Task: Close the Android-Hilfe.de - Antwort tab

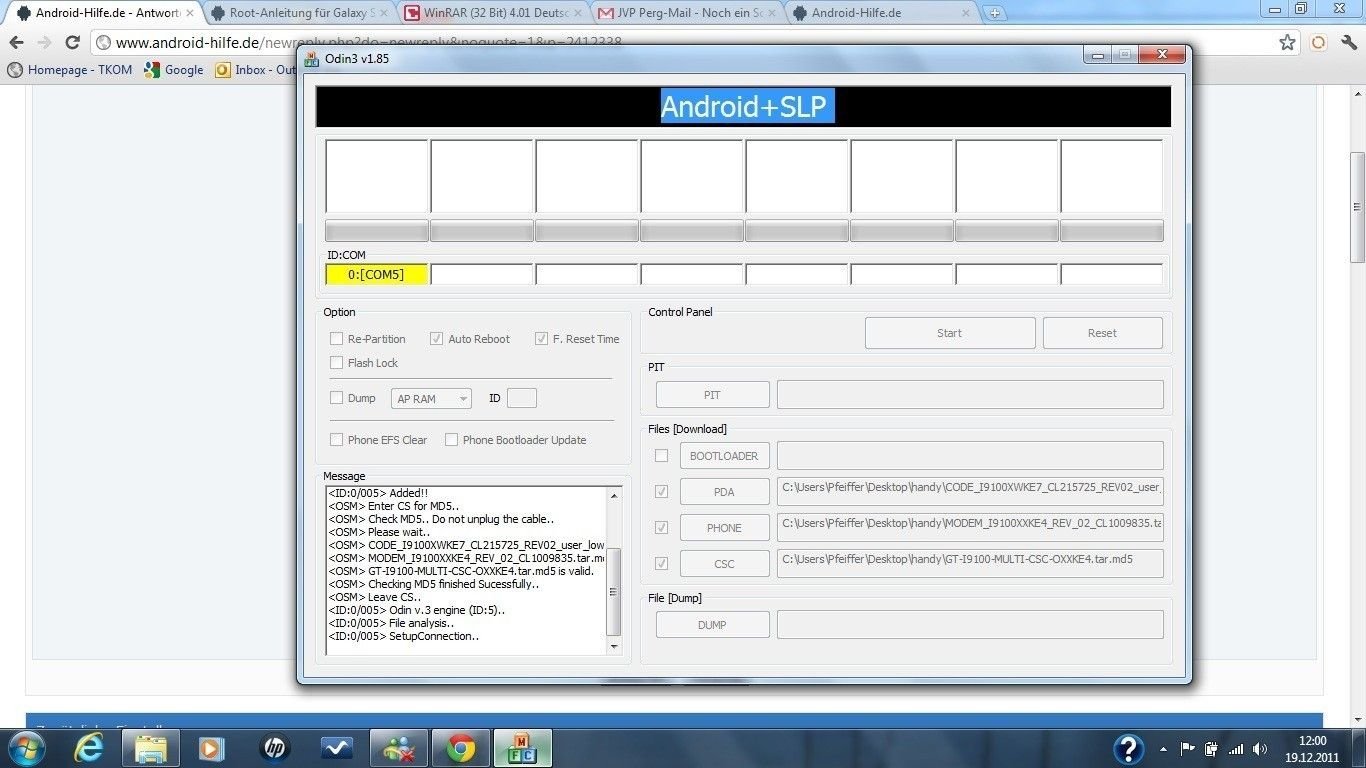Action: pos(190,13)
